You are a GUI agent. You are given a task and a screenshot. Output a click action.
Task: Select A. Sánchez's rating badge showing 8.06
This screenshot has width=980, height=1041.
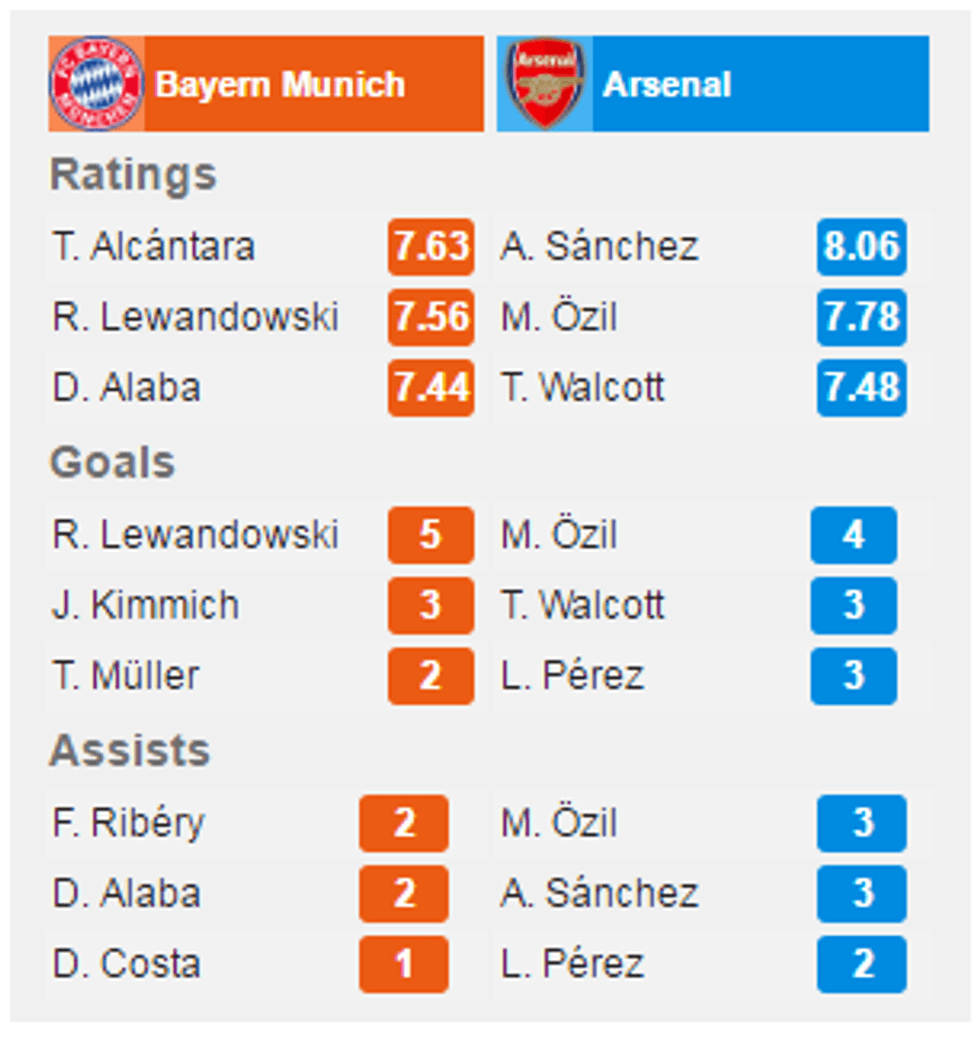pyautogui.click(x=861, y=247)
